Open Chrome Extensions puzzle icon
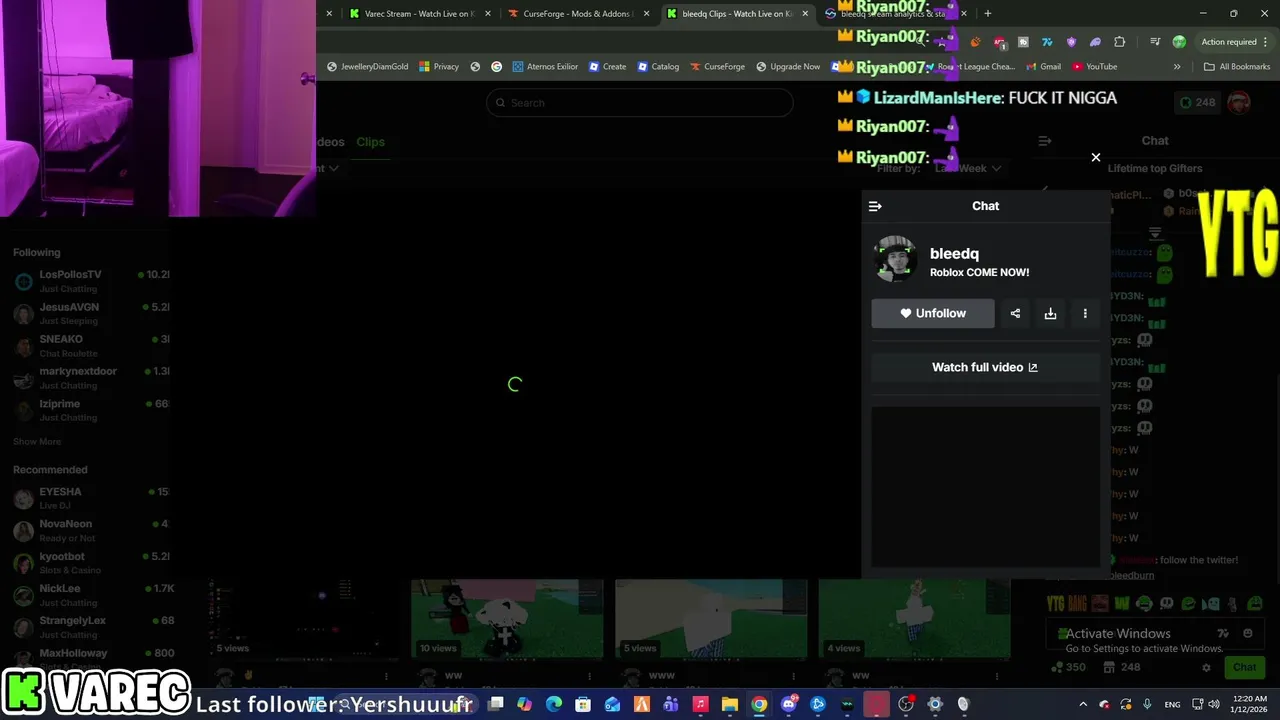1280x720 pixels. point(1119,42)
